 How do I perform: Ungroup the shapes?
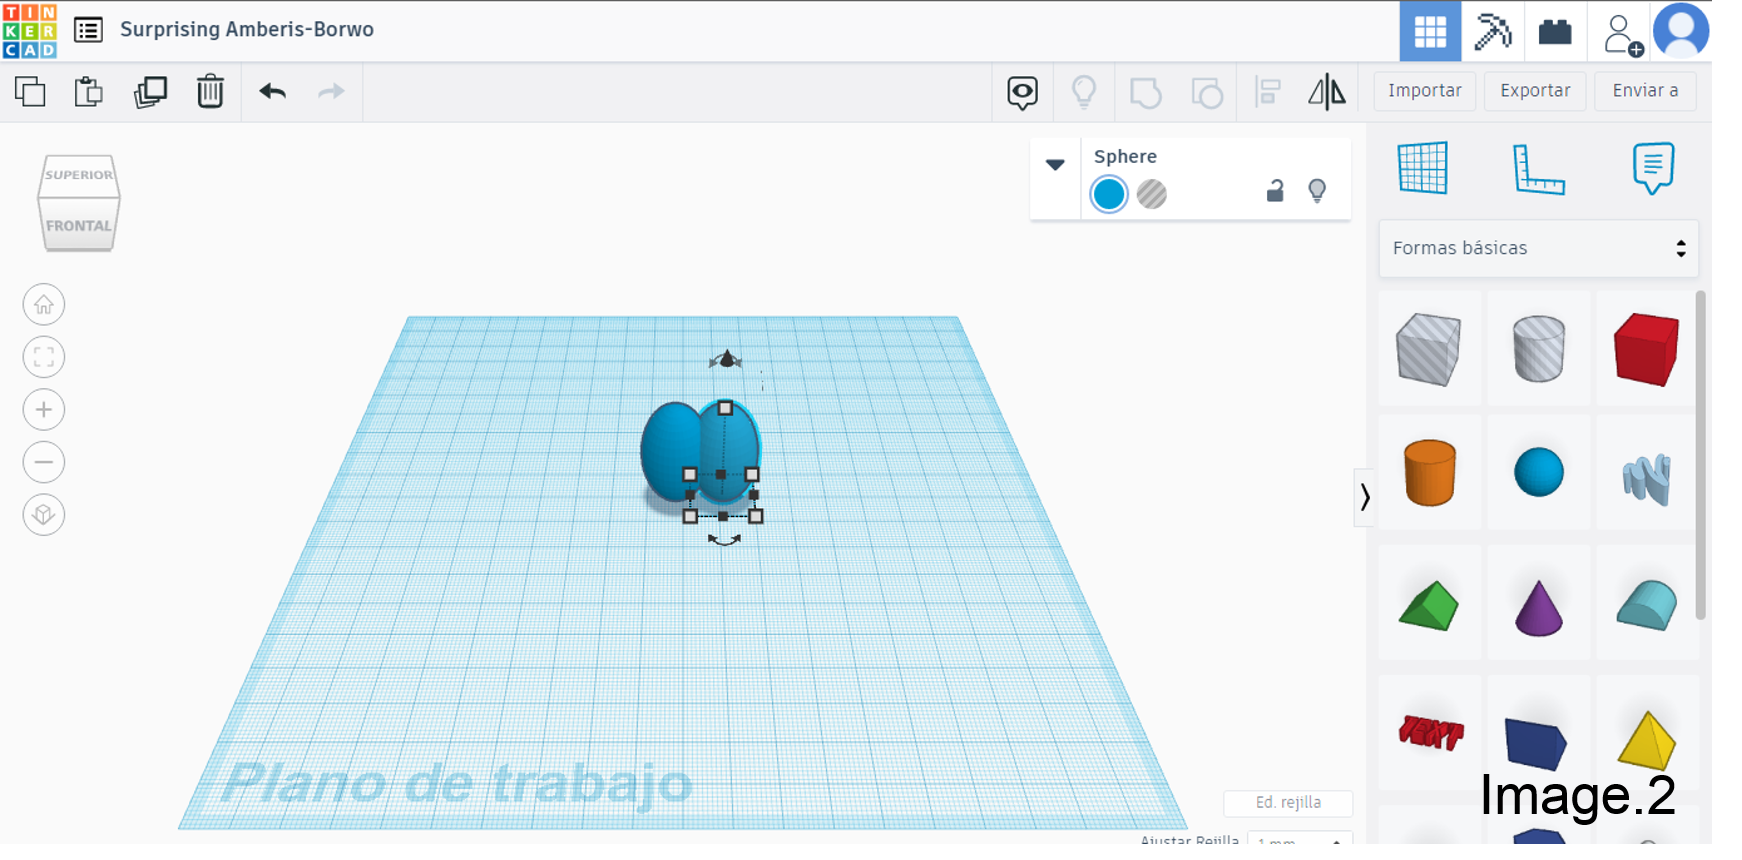pyautogui.click(x=1207, y=93)
